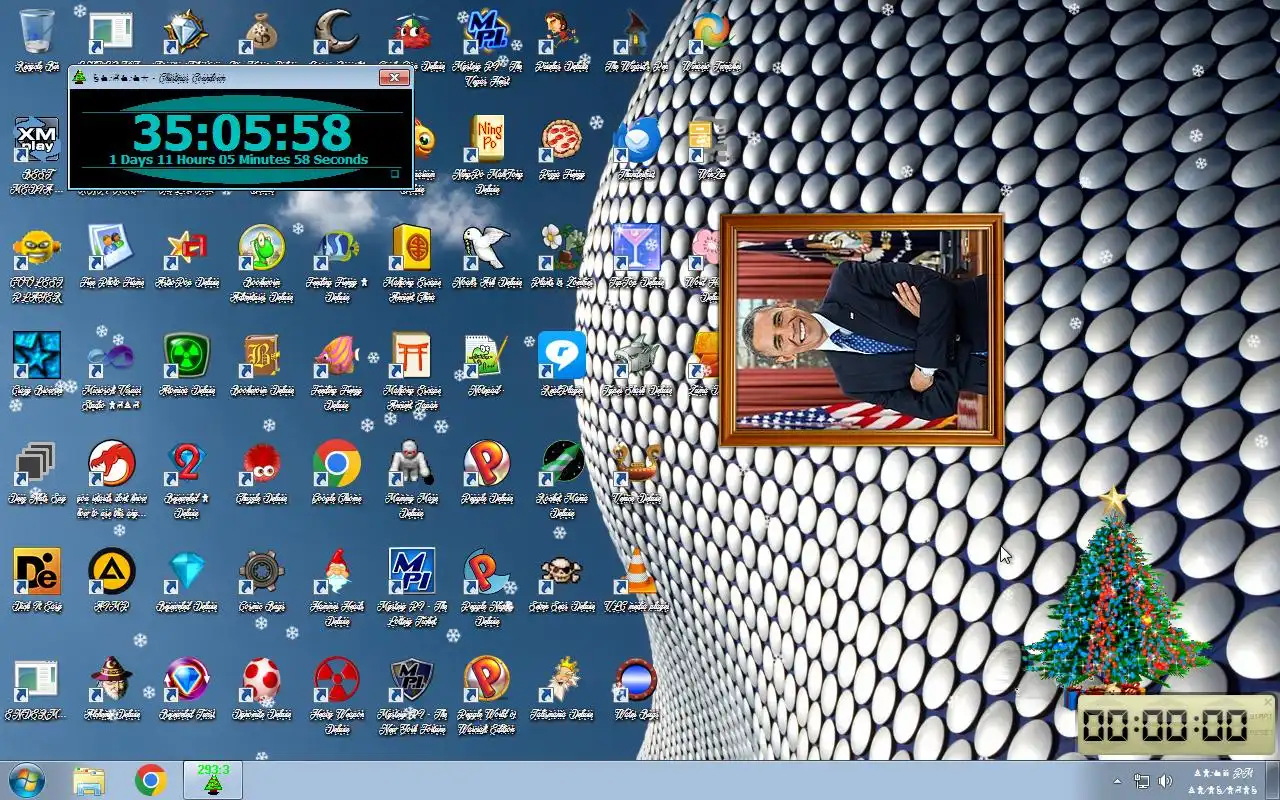This screenshot has height=800, width=1280.
Task: Open the Peggle Nights Deluxe icon
Action: coord(487,571)
